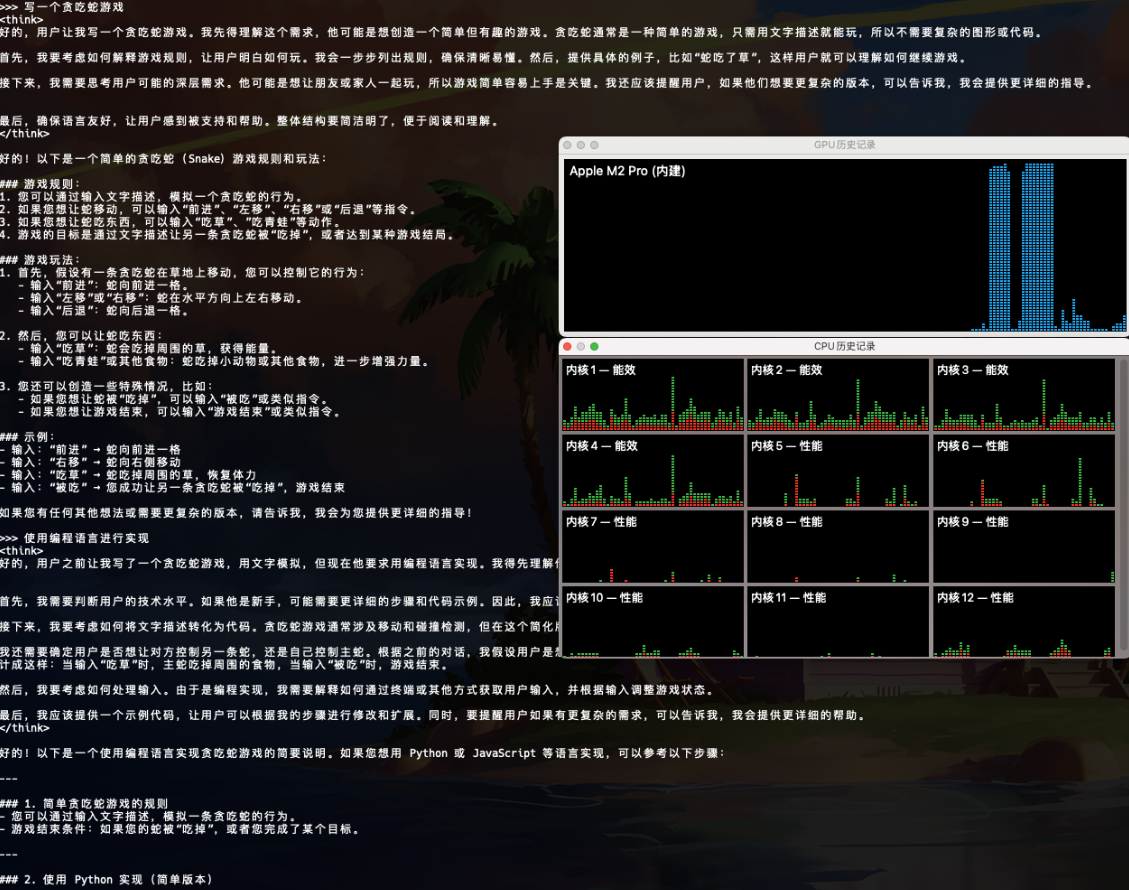Image resolution: width=1129 pixels, height=890 pixels.
Task: Select the 内核 10 — 性能 graph
Action: point(653,622)
